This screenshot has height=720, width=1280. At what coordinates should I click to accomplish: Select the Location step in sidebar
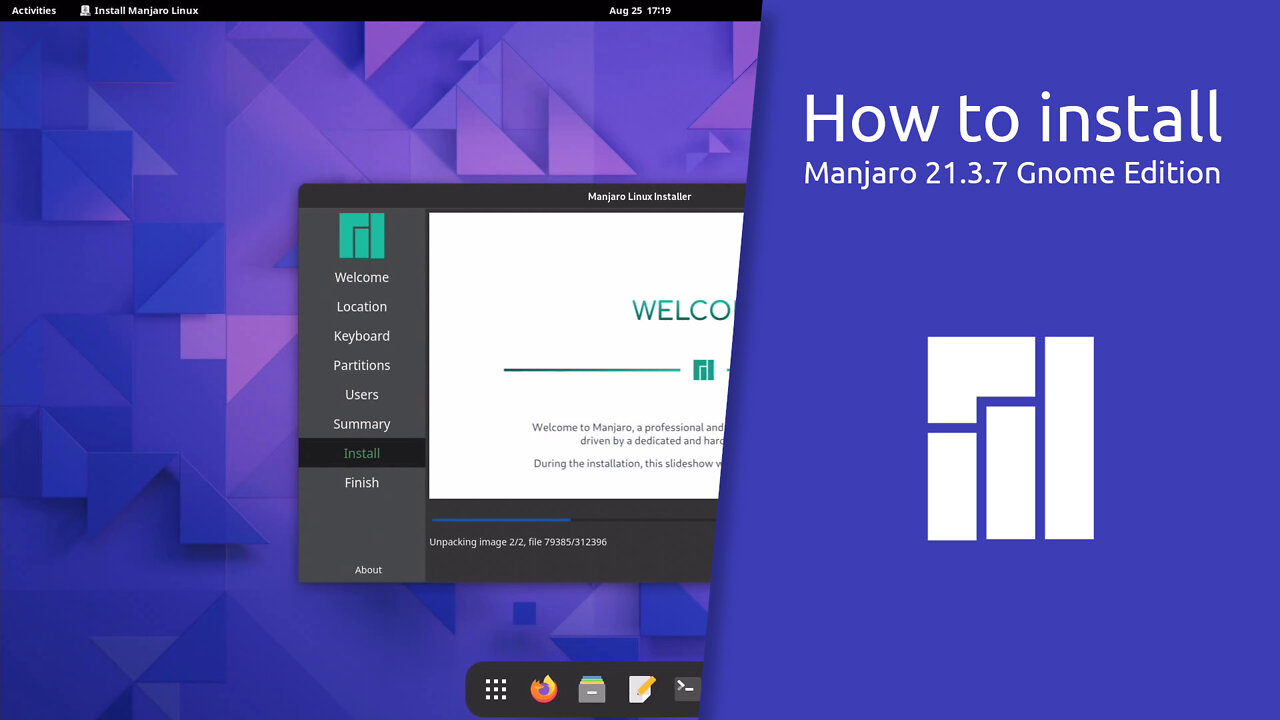coord(362,307)
